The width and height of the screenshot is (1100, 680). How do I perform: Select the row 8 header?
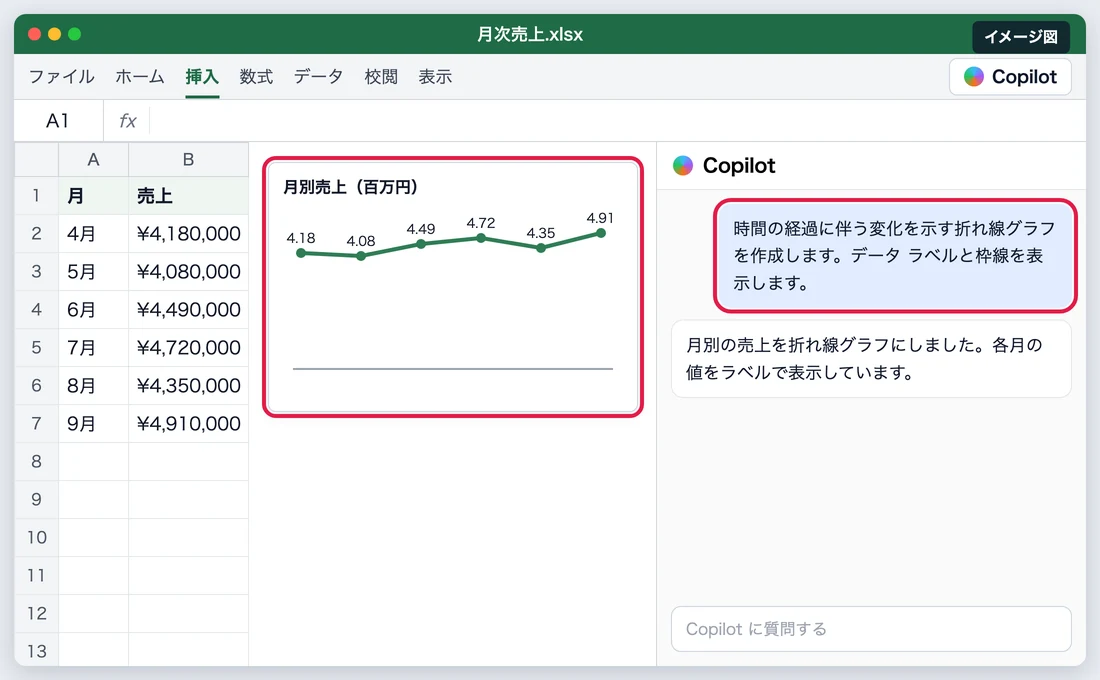[36, 461]
